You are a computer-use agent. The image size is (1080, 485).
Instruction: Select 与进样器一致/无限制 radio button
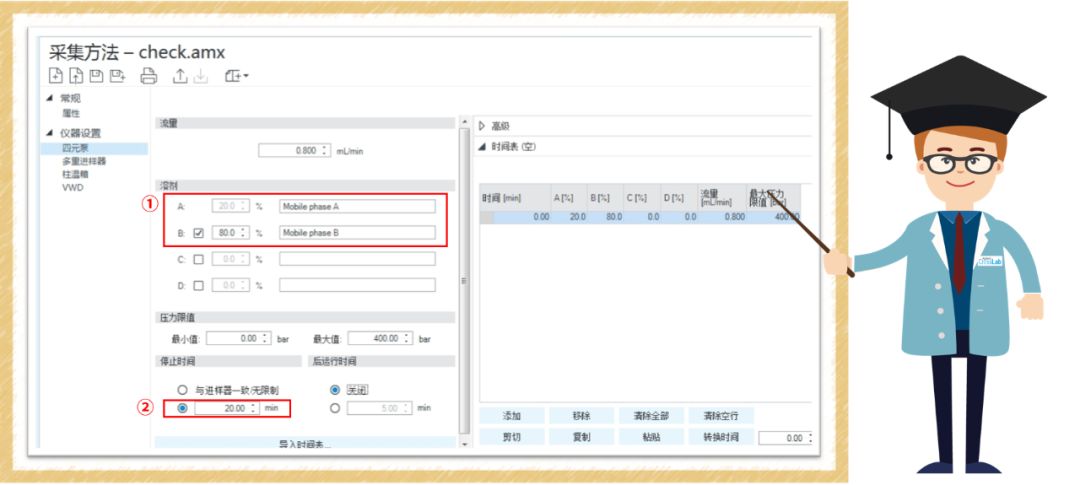pos(183,390)
